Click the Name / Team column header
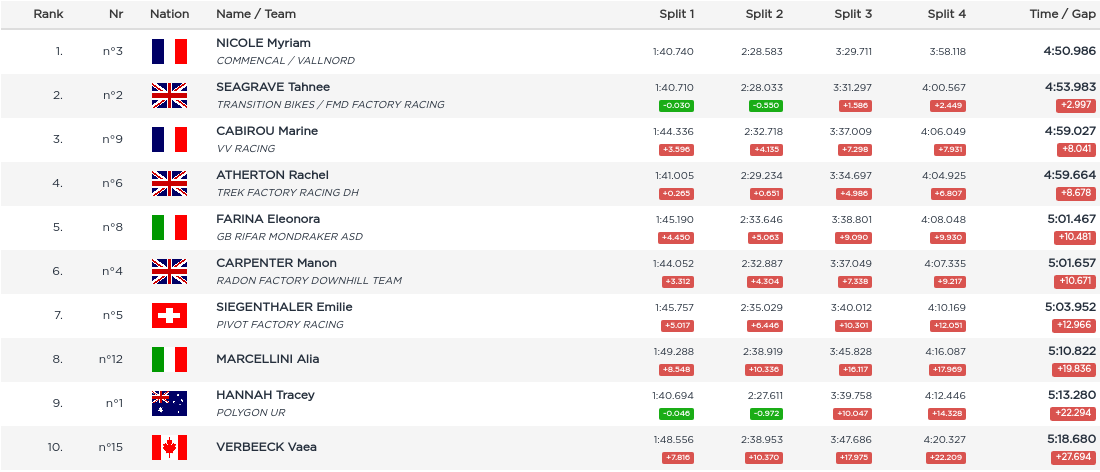1100x472 pixels. coord(256,14)
